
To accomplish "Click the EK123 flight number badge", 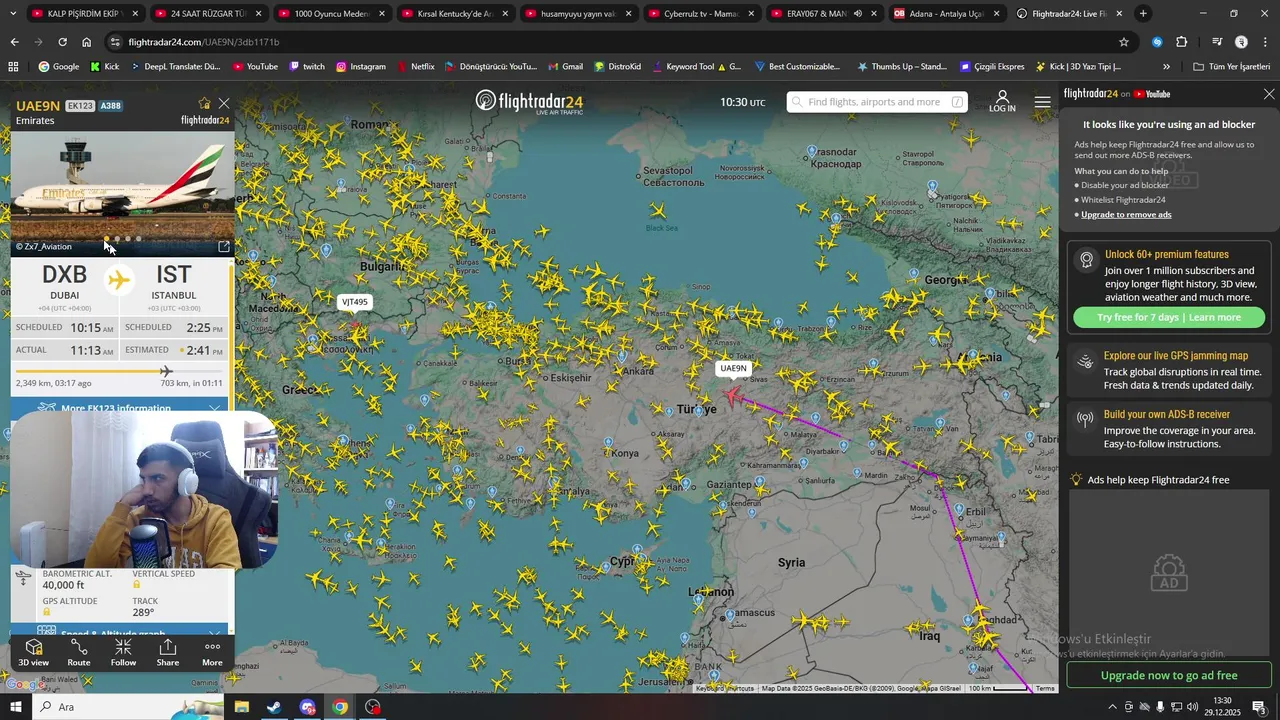I will click(80, 106).
